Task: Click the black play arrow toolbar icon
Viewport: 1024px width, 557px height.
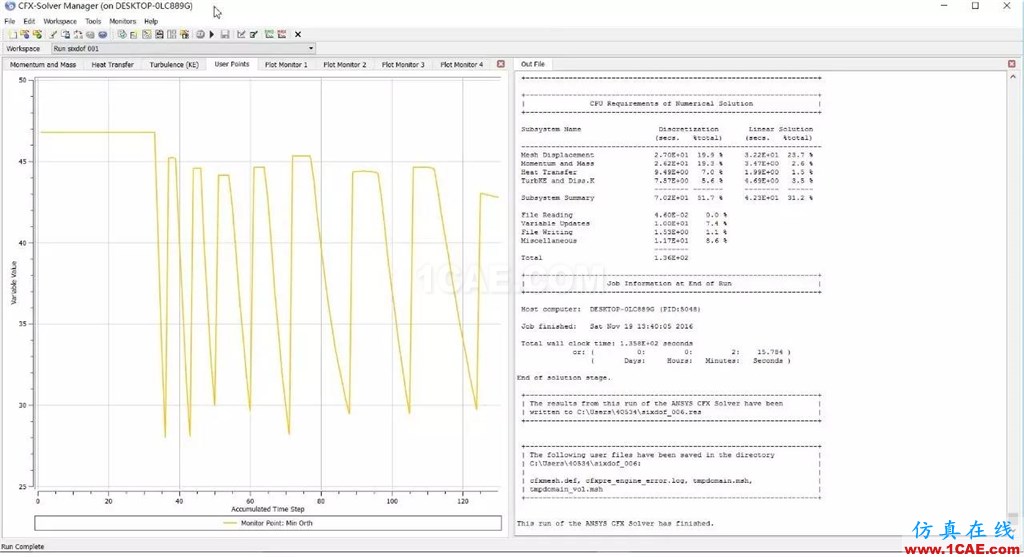Action: [x=212, y=34]
